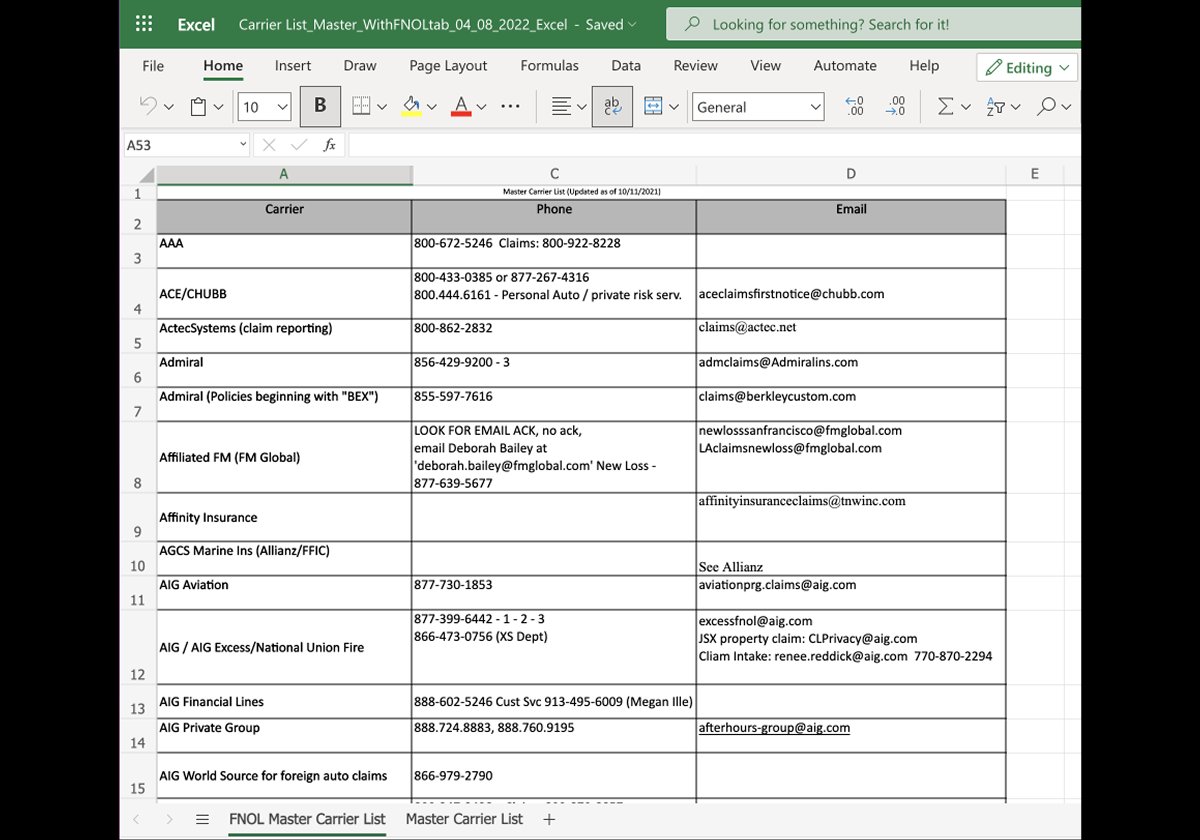The height and width of the screenshot is (840, 1200).
Task: Click the search box field
Action: [x=873, y=24]
